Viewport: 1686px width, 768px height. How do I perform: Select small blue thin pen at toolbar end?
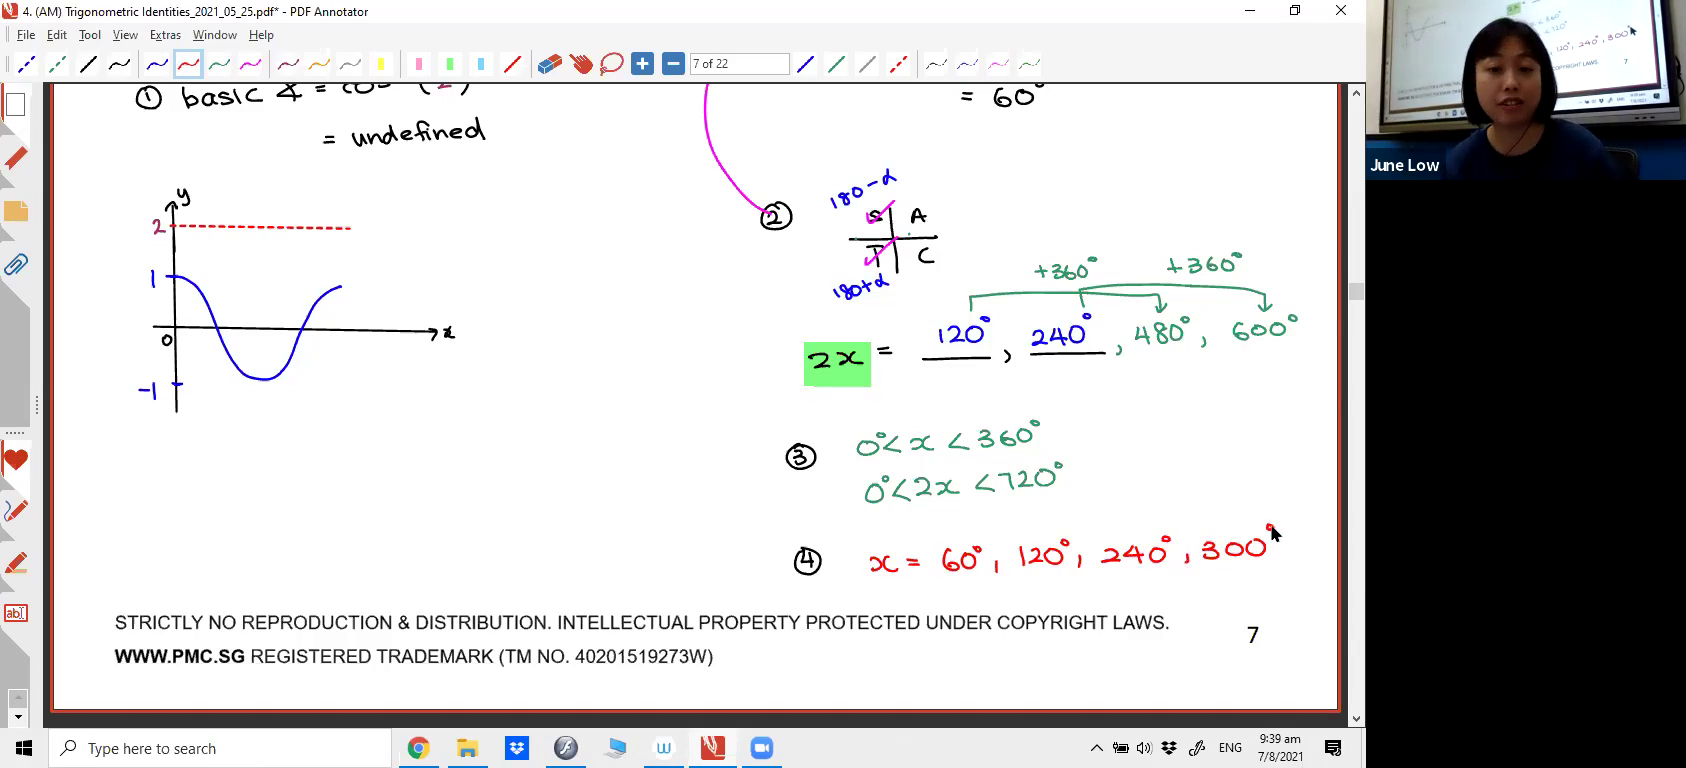click(x=967, y=64)
